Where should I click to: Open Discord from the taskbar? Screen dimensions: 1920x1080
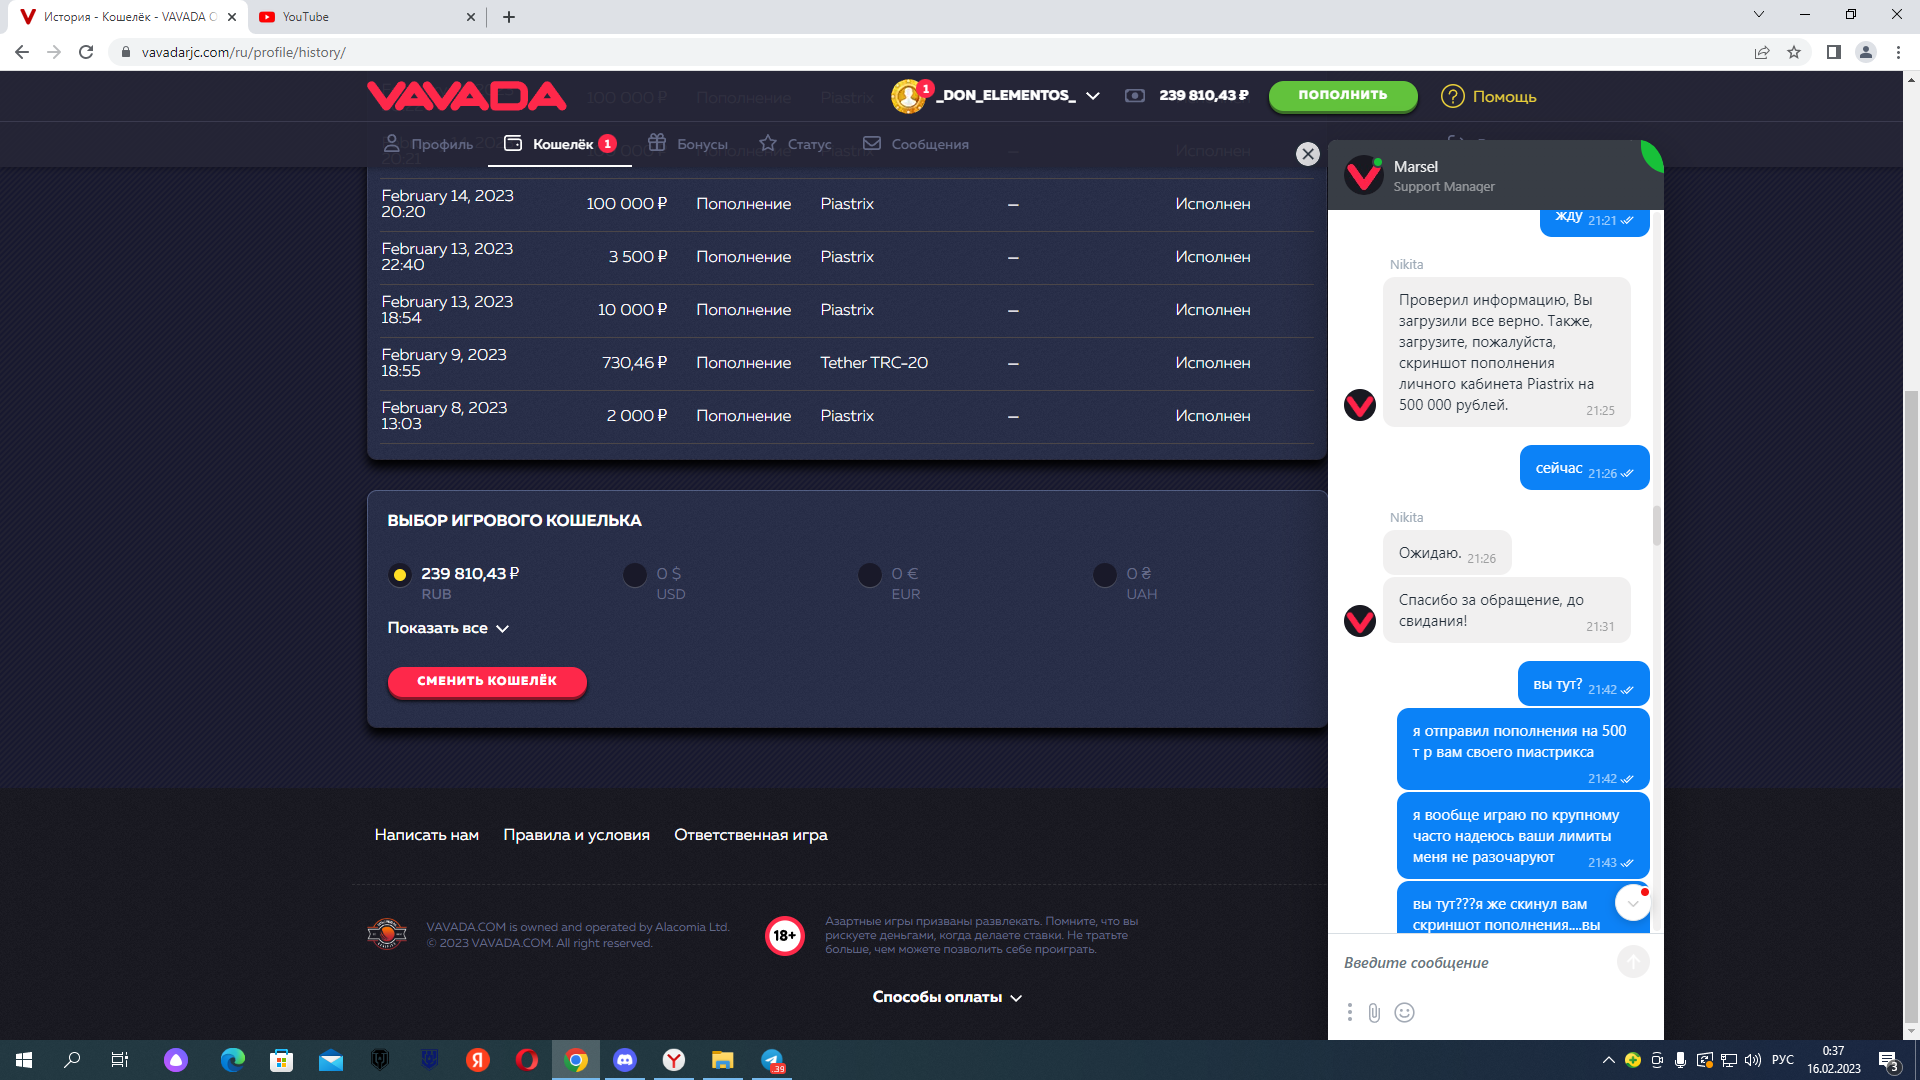coord(625,1060)
